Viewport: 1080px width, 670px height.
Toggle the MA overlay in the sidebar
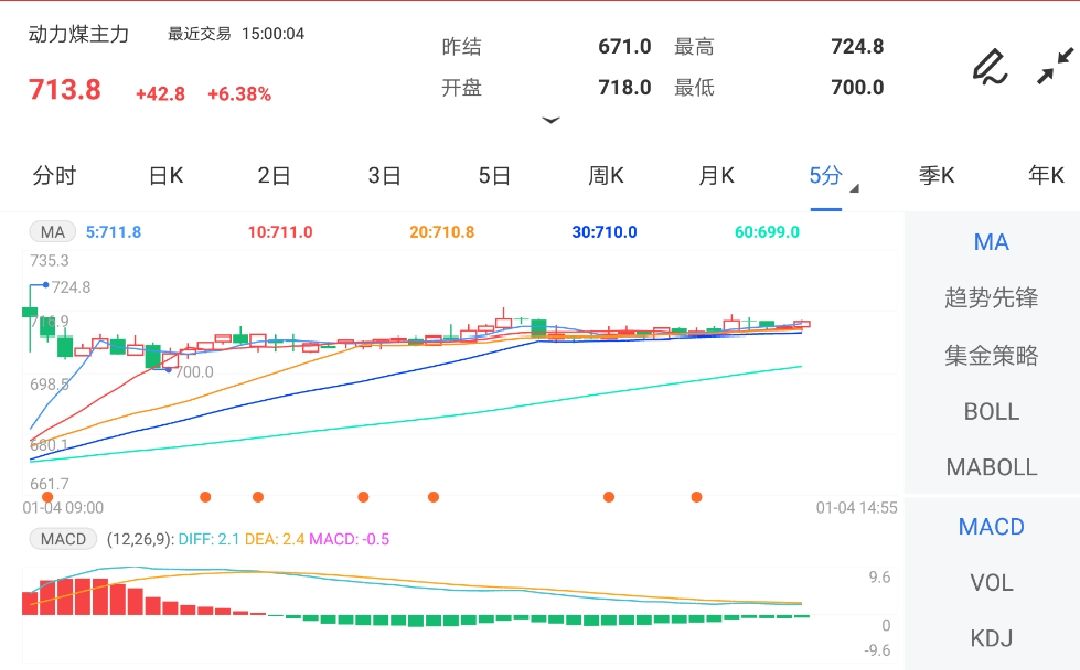point(991,241)
